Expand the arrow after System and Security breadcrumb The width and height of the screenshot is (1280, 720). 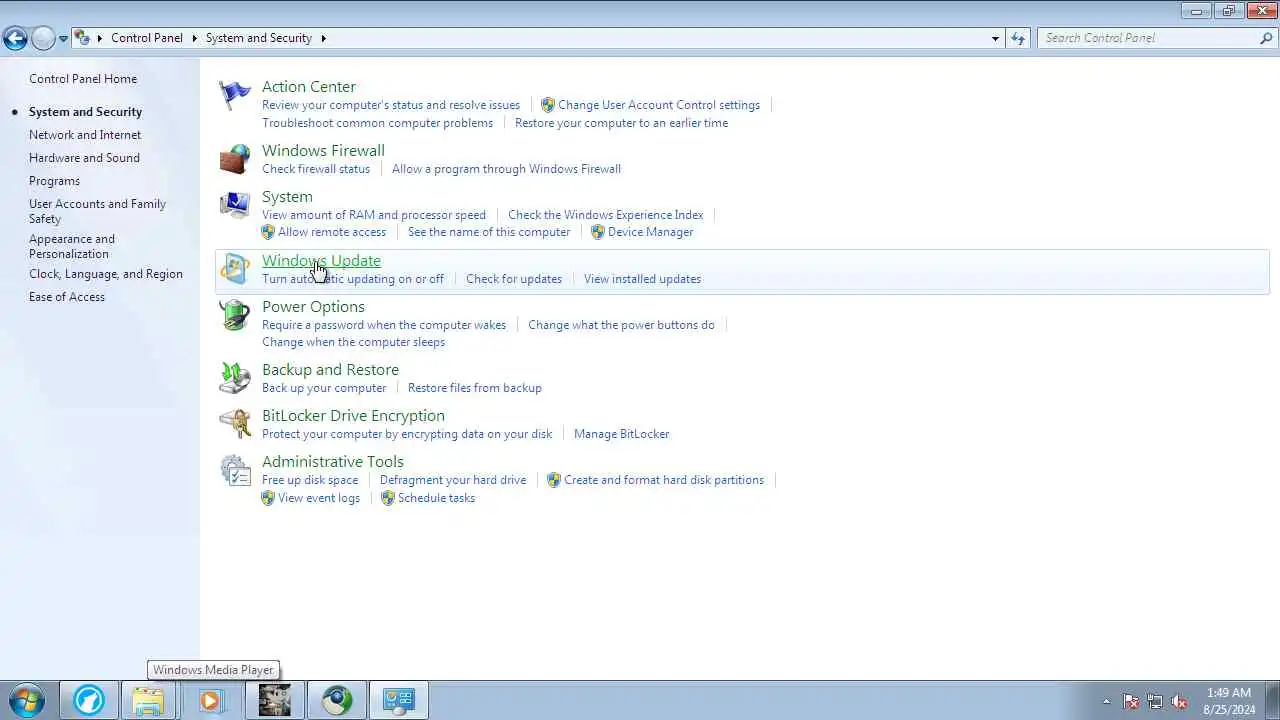pos(324,38)
